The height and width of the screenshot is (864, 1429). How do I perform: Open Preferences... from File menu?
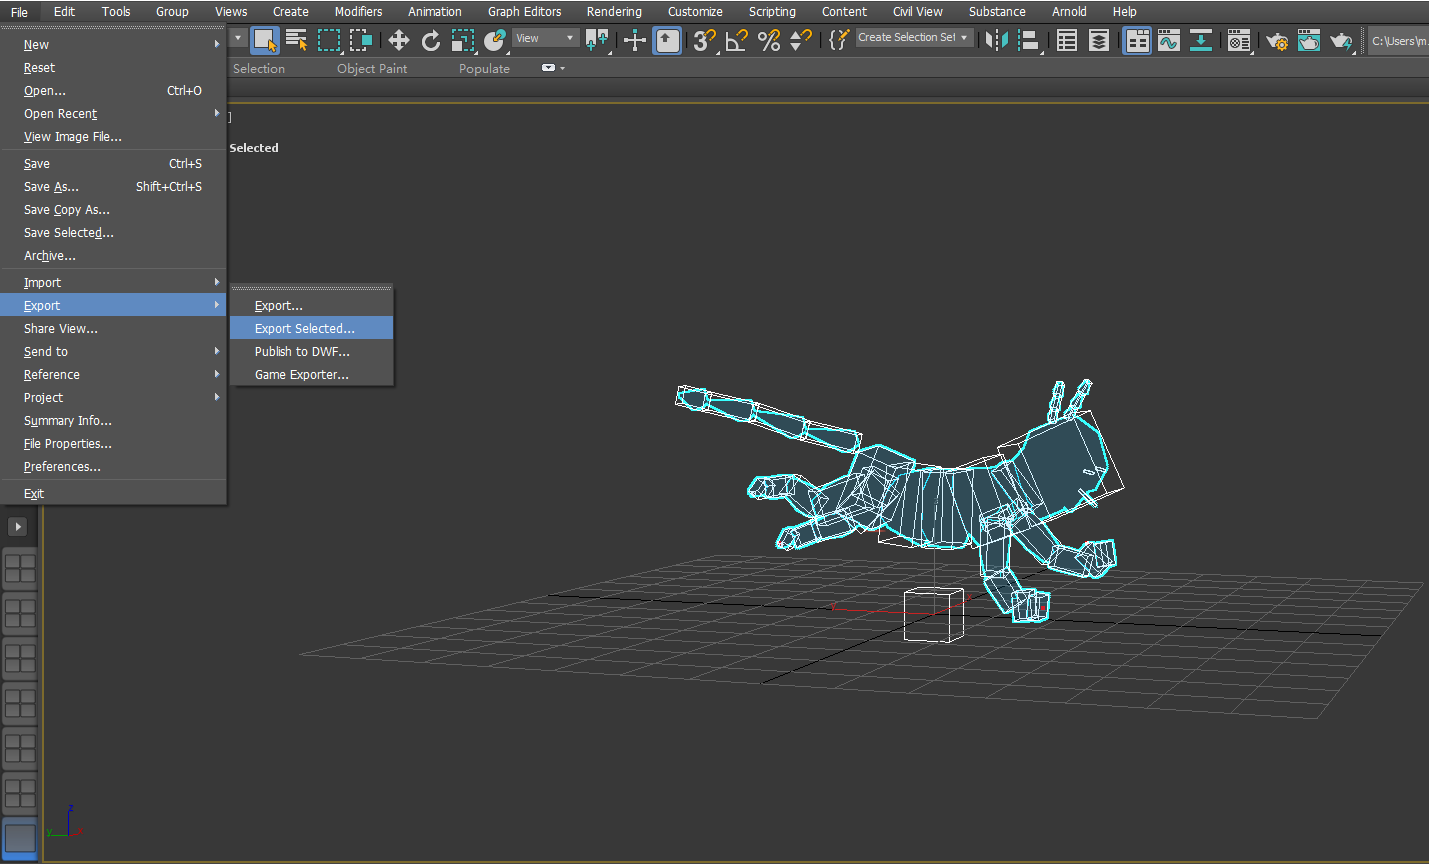point(113,466)
